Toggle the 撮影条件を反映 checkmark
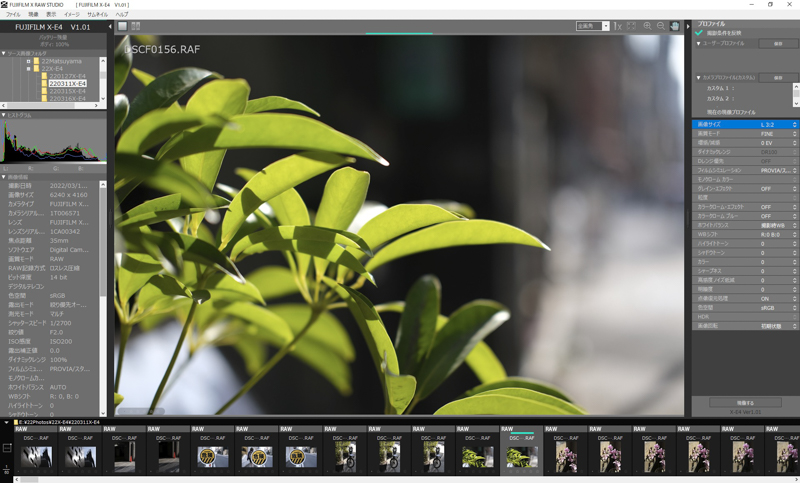 699,33
